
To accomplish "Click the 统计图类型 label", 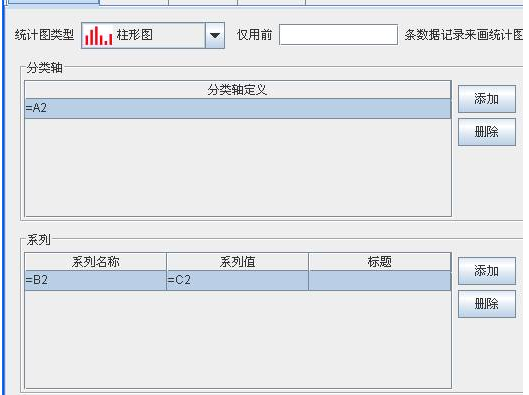I will 44,35.
